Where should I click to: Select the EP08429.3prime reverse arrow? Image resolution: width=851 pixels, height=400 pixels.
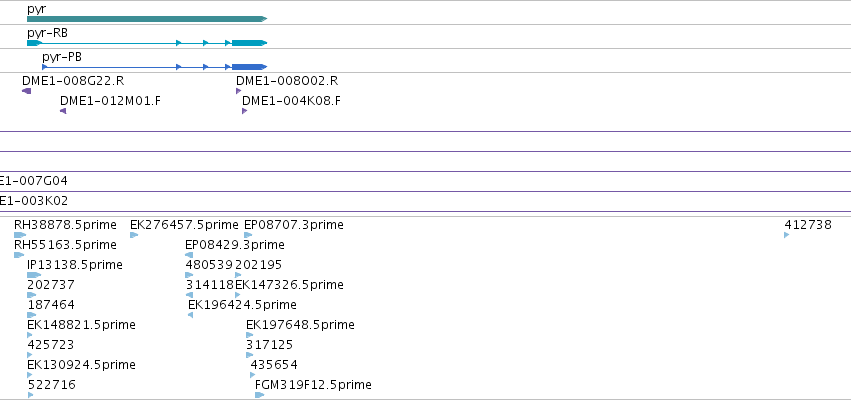(x=189, y=255)
